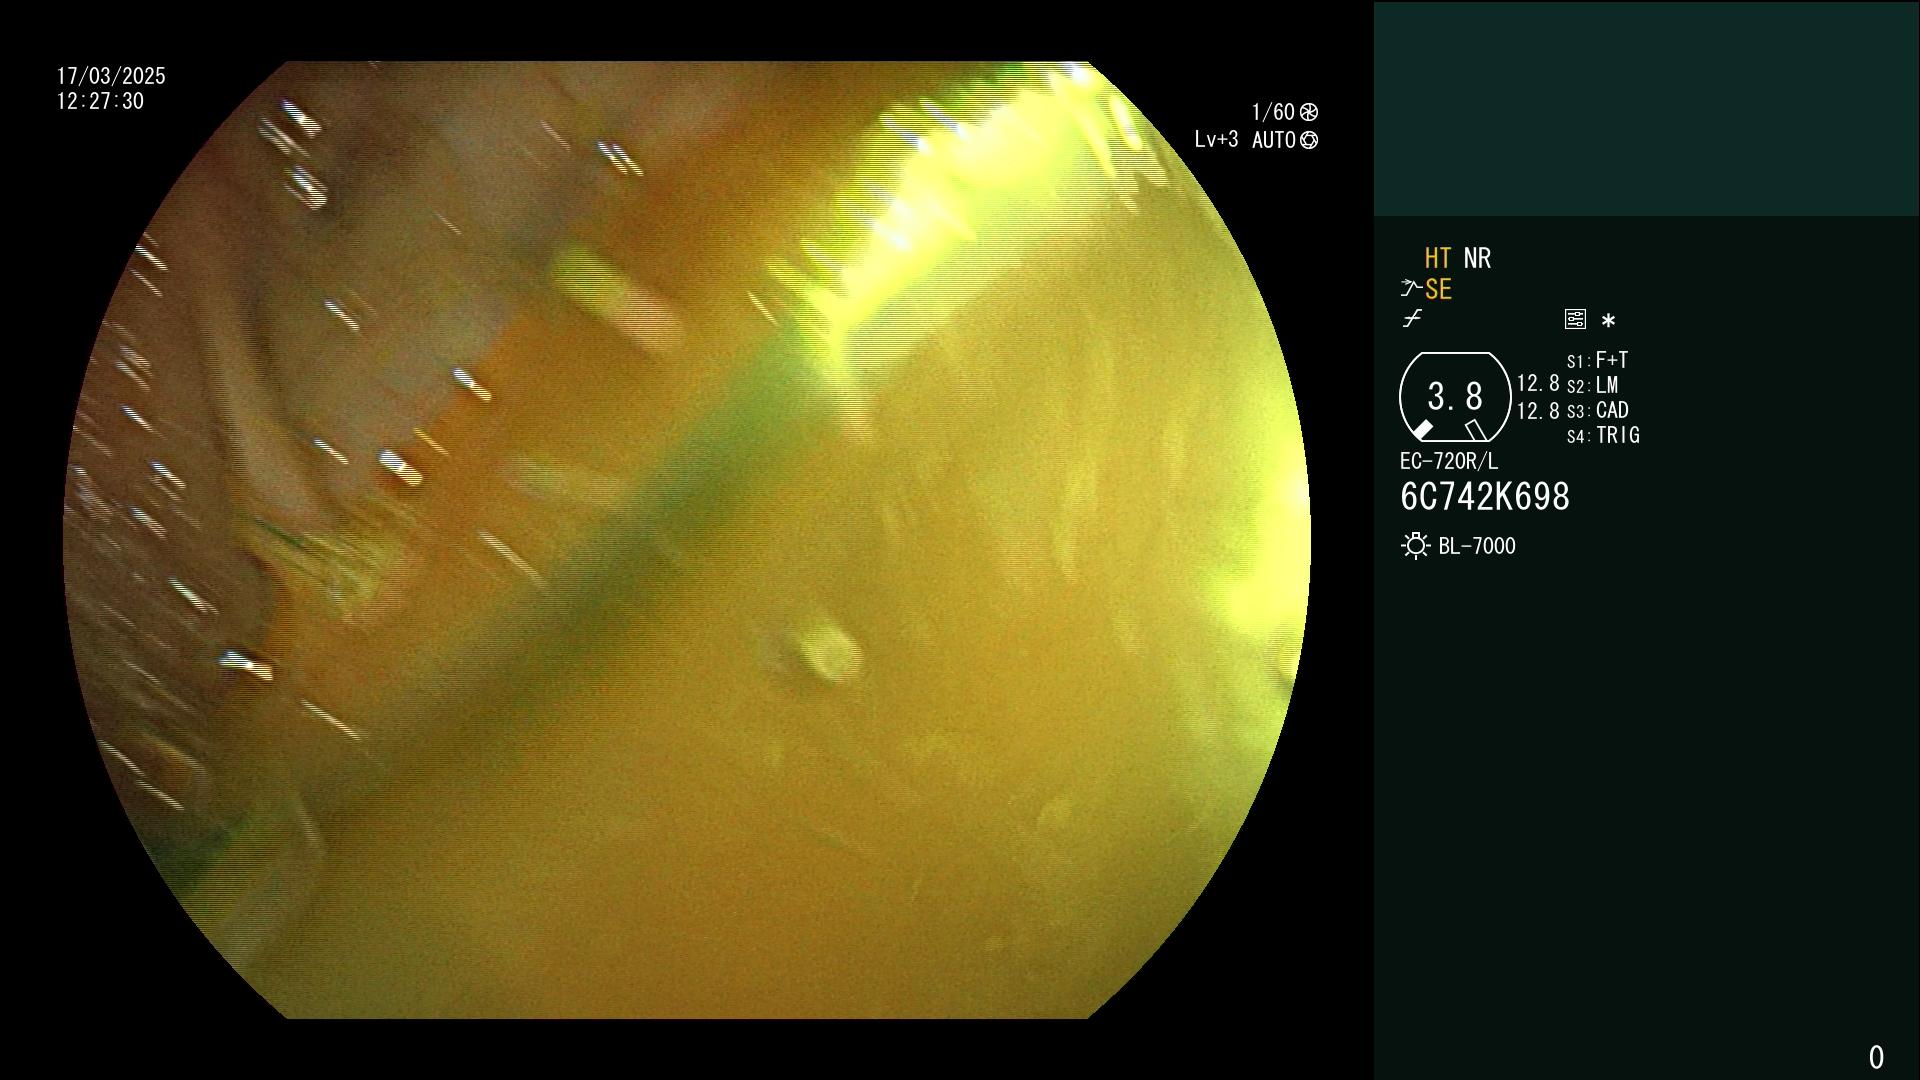
Task: Click the Lv+3 brightness level value
Action: pyautogui.click(x=1216, y=140)
